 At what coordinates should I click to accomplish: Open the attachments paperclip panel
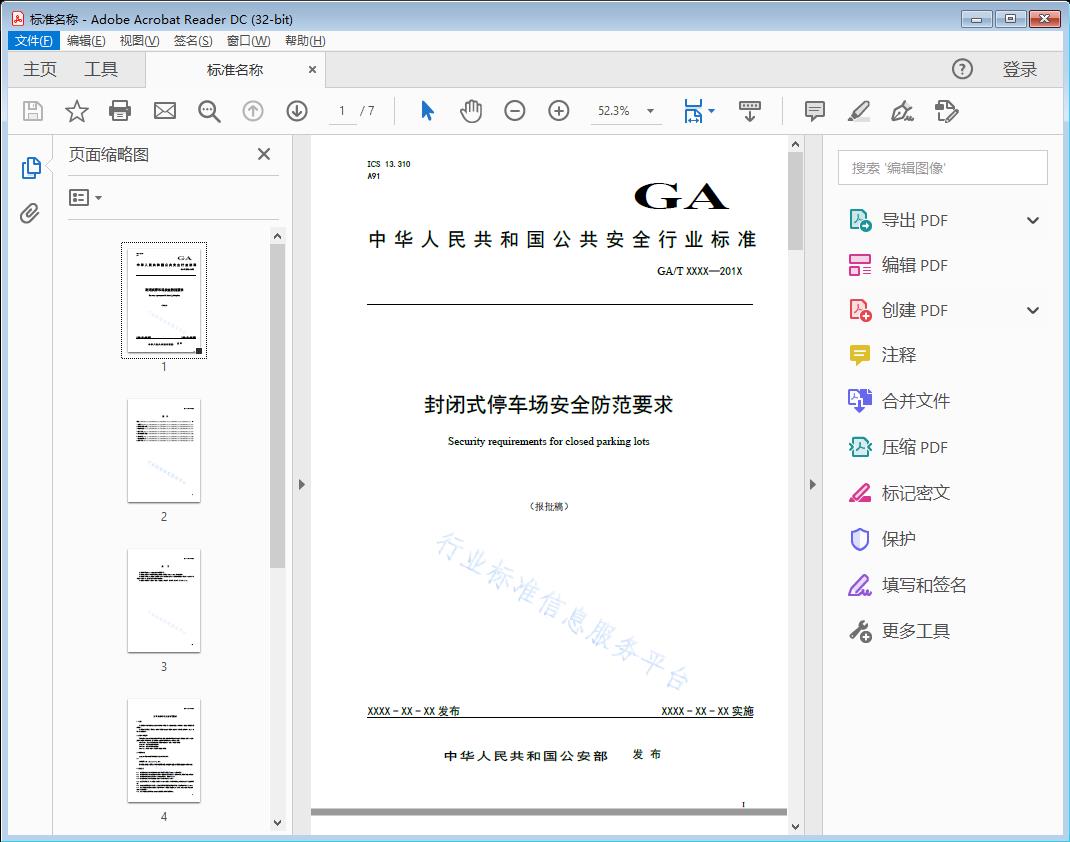point(31,212)
